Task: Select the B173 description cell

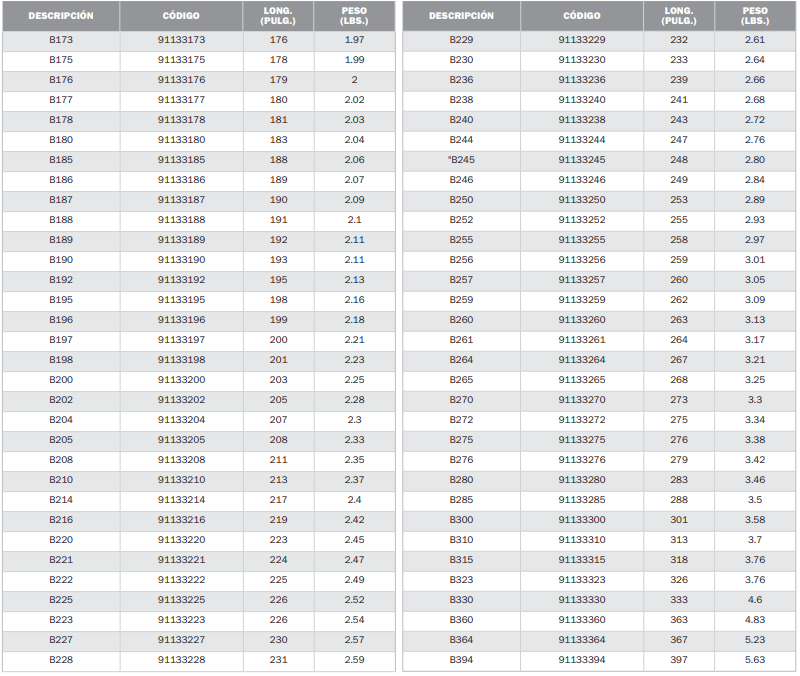Action: (x=61, y=40)
